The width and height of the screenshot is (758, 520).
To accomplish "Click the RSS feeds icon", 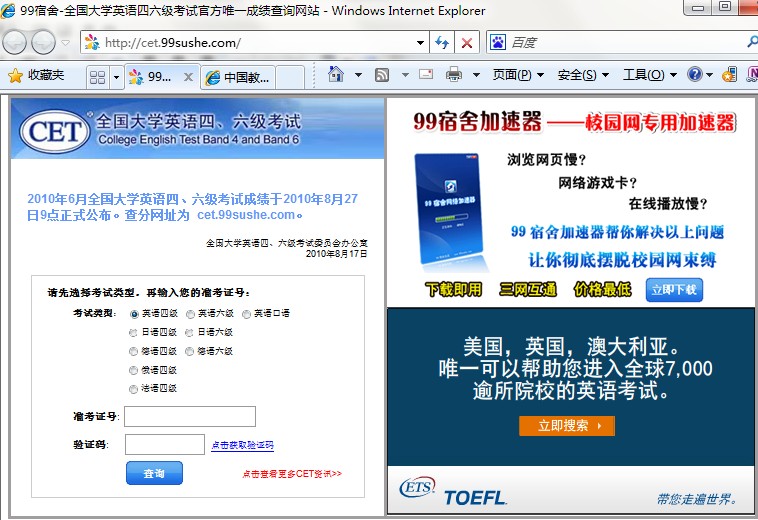I will point(382,75).
